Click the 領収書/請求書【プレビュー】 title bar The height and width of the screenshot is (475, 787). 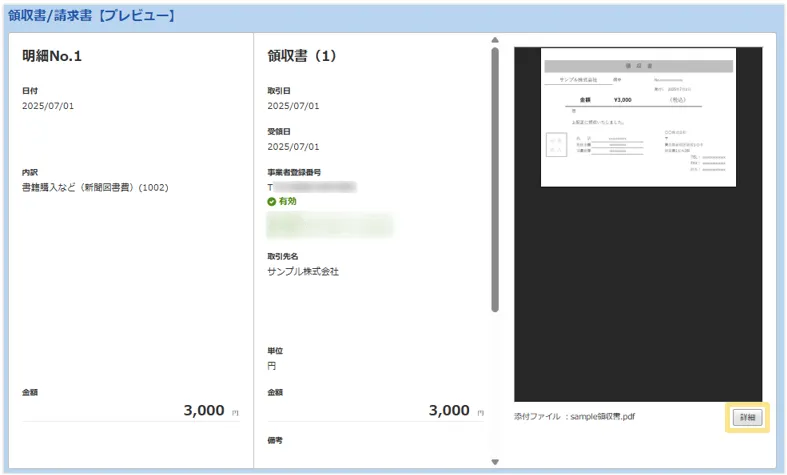click(x=92, y=16)
